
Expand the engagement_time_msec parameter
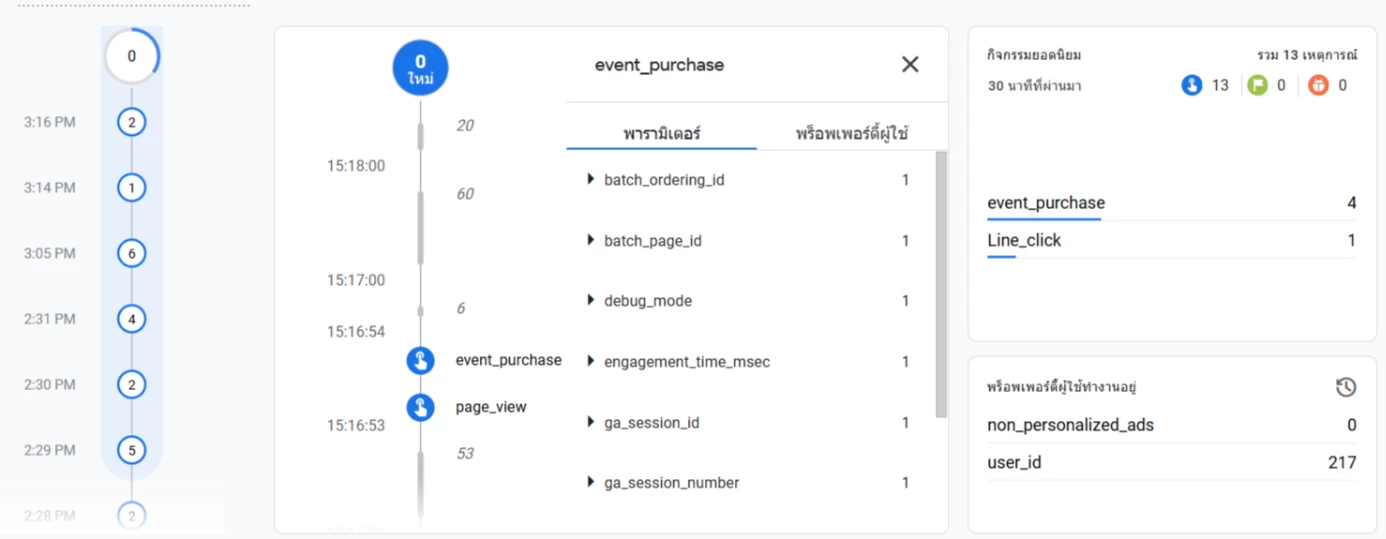[591, 362]
